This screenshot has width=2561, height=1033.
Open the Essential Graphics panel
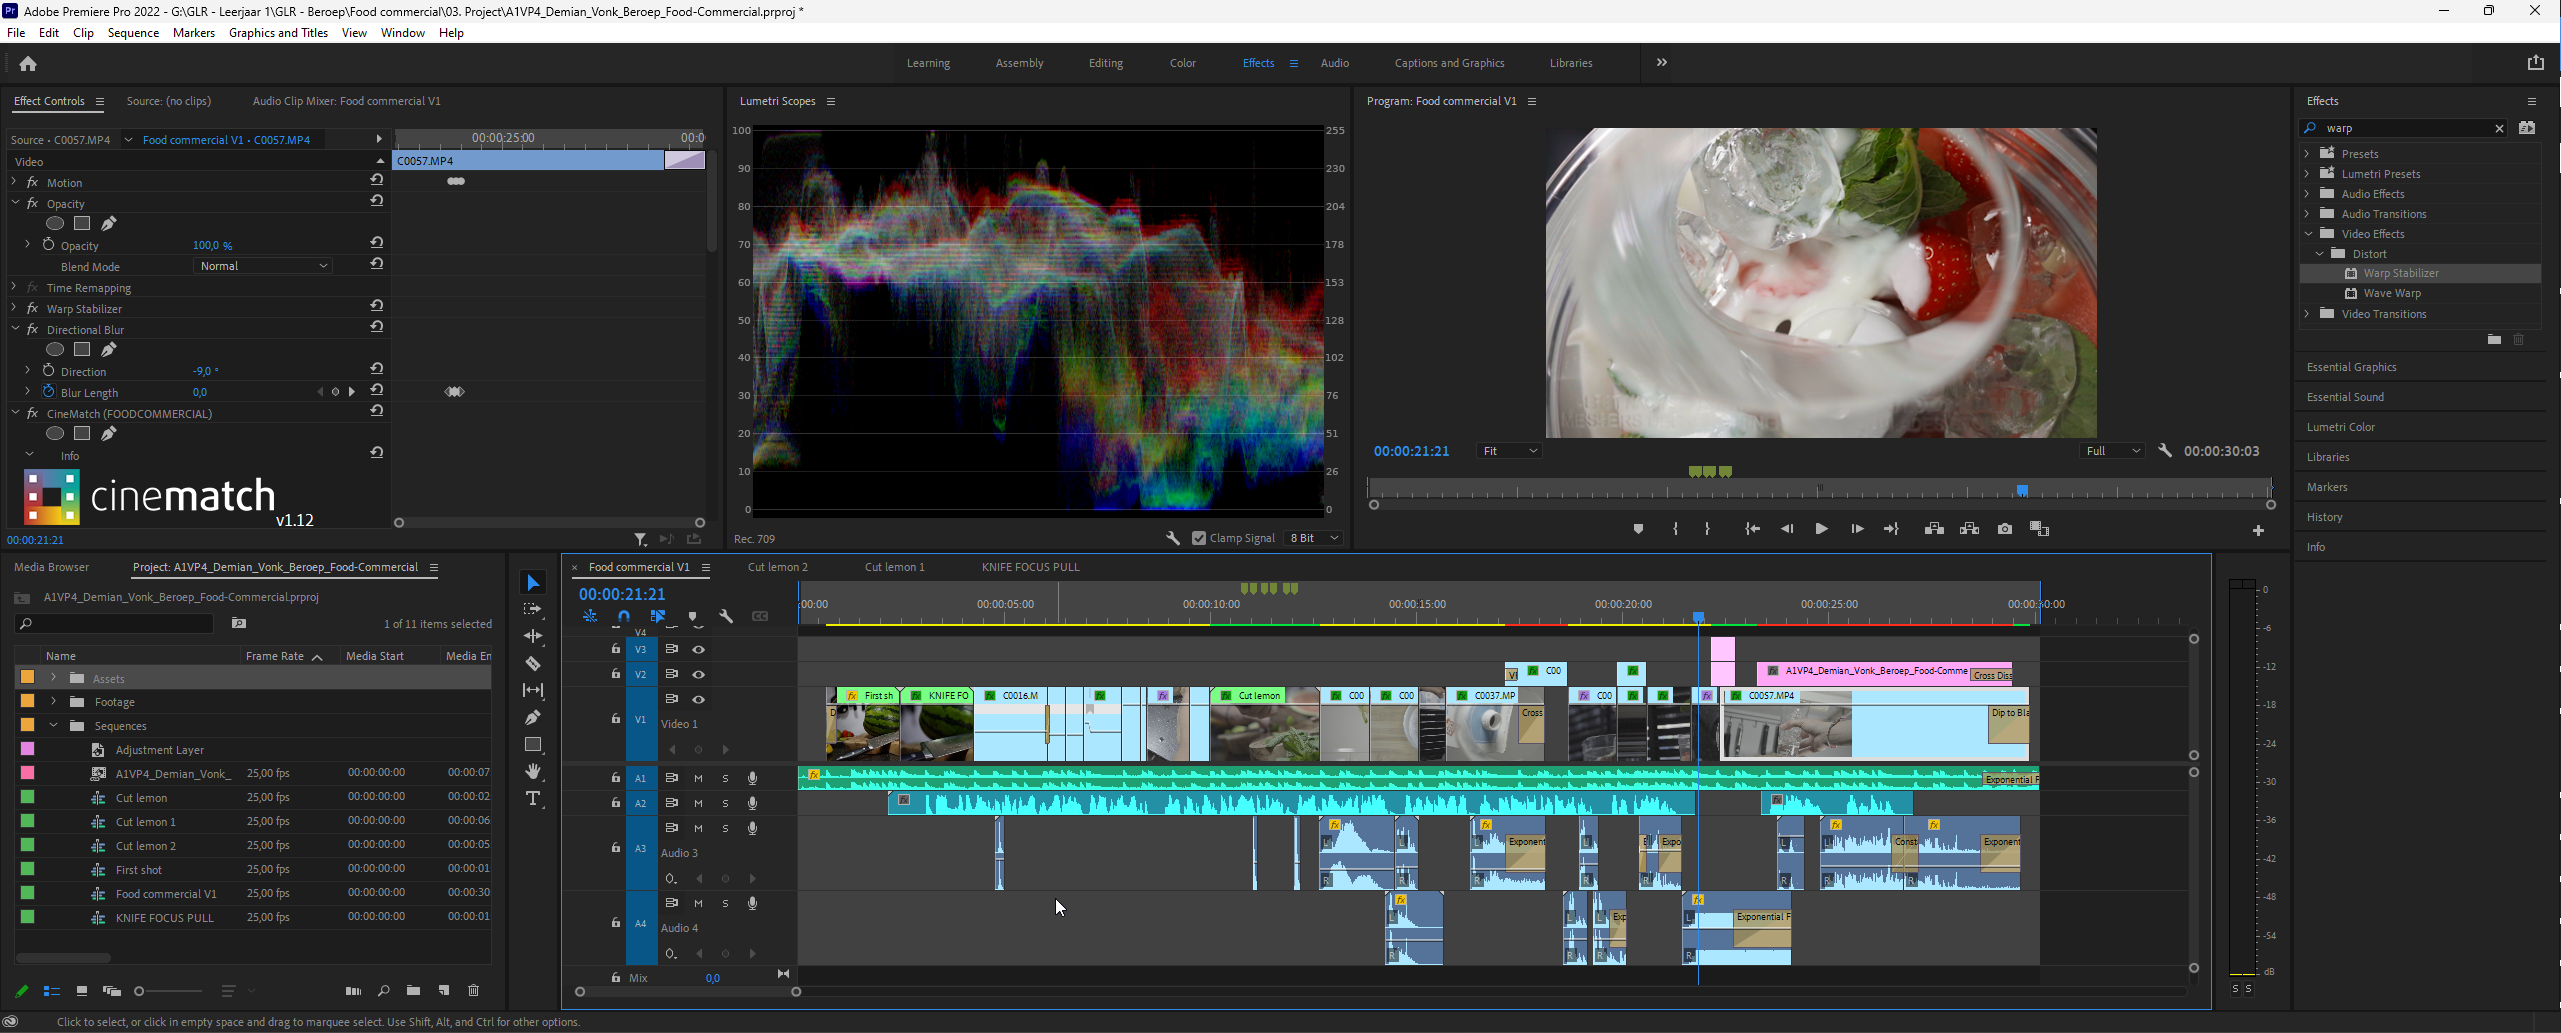[2351, 367]
